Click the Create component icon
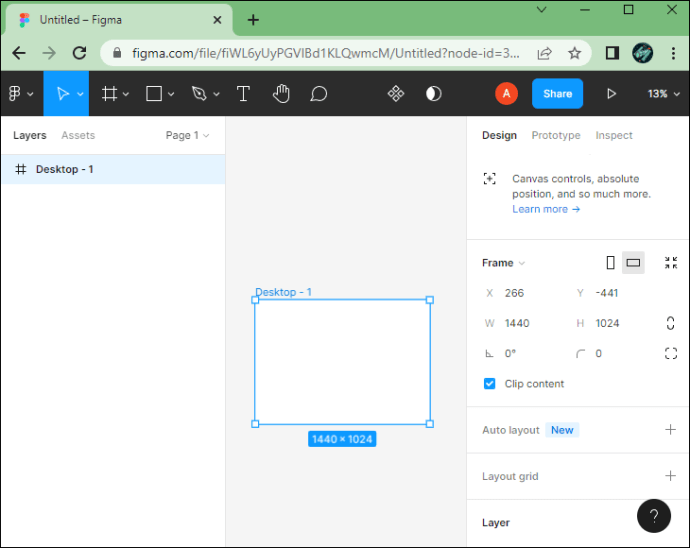Image resolution: width=690 pixels, height=548 pixels. [x=396, y=93]
